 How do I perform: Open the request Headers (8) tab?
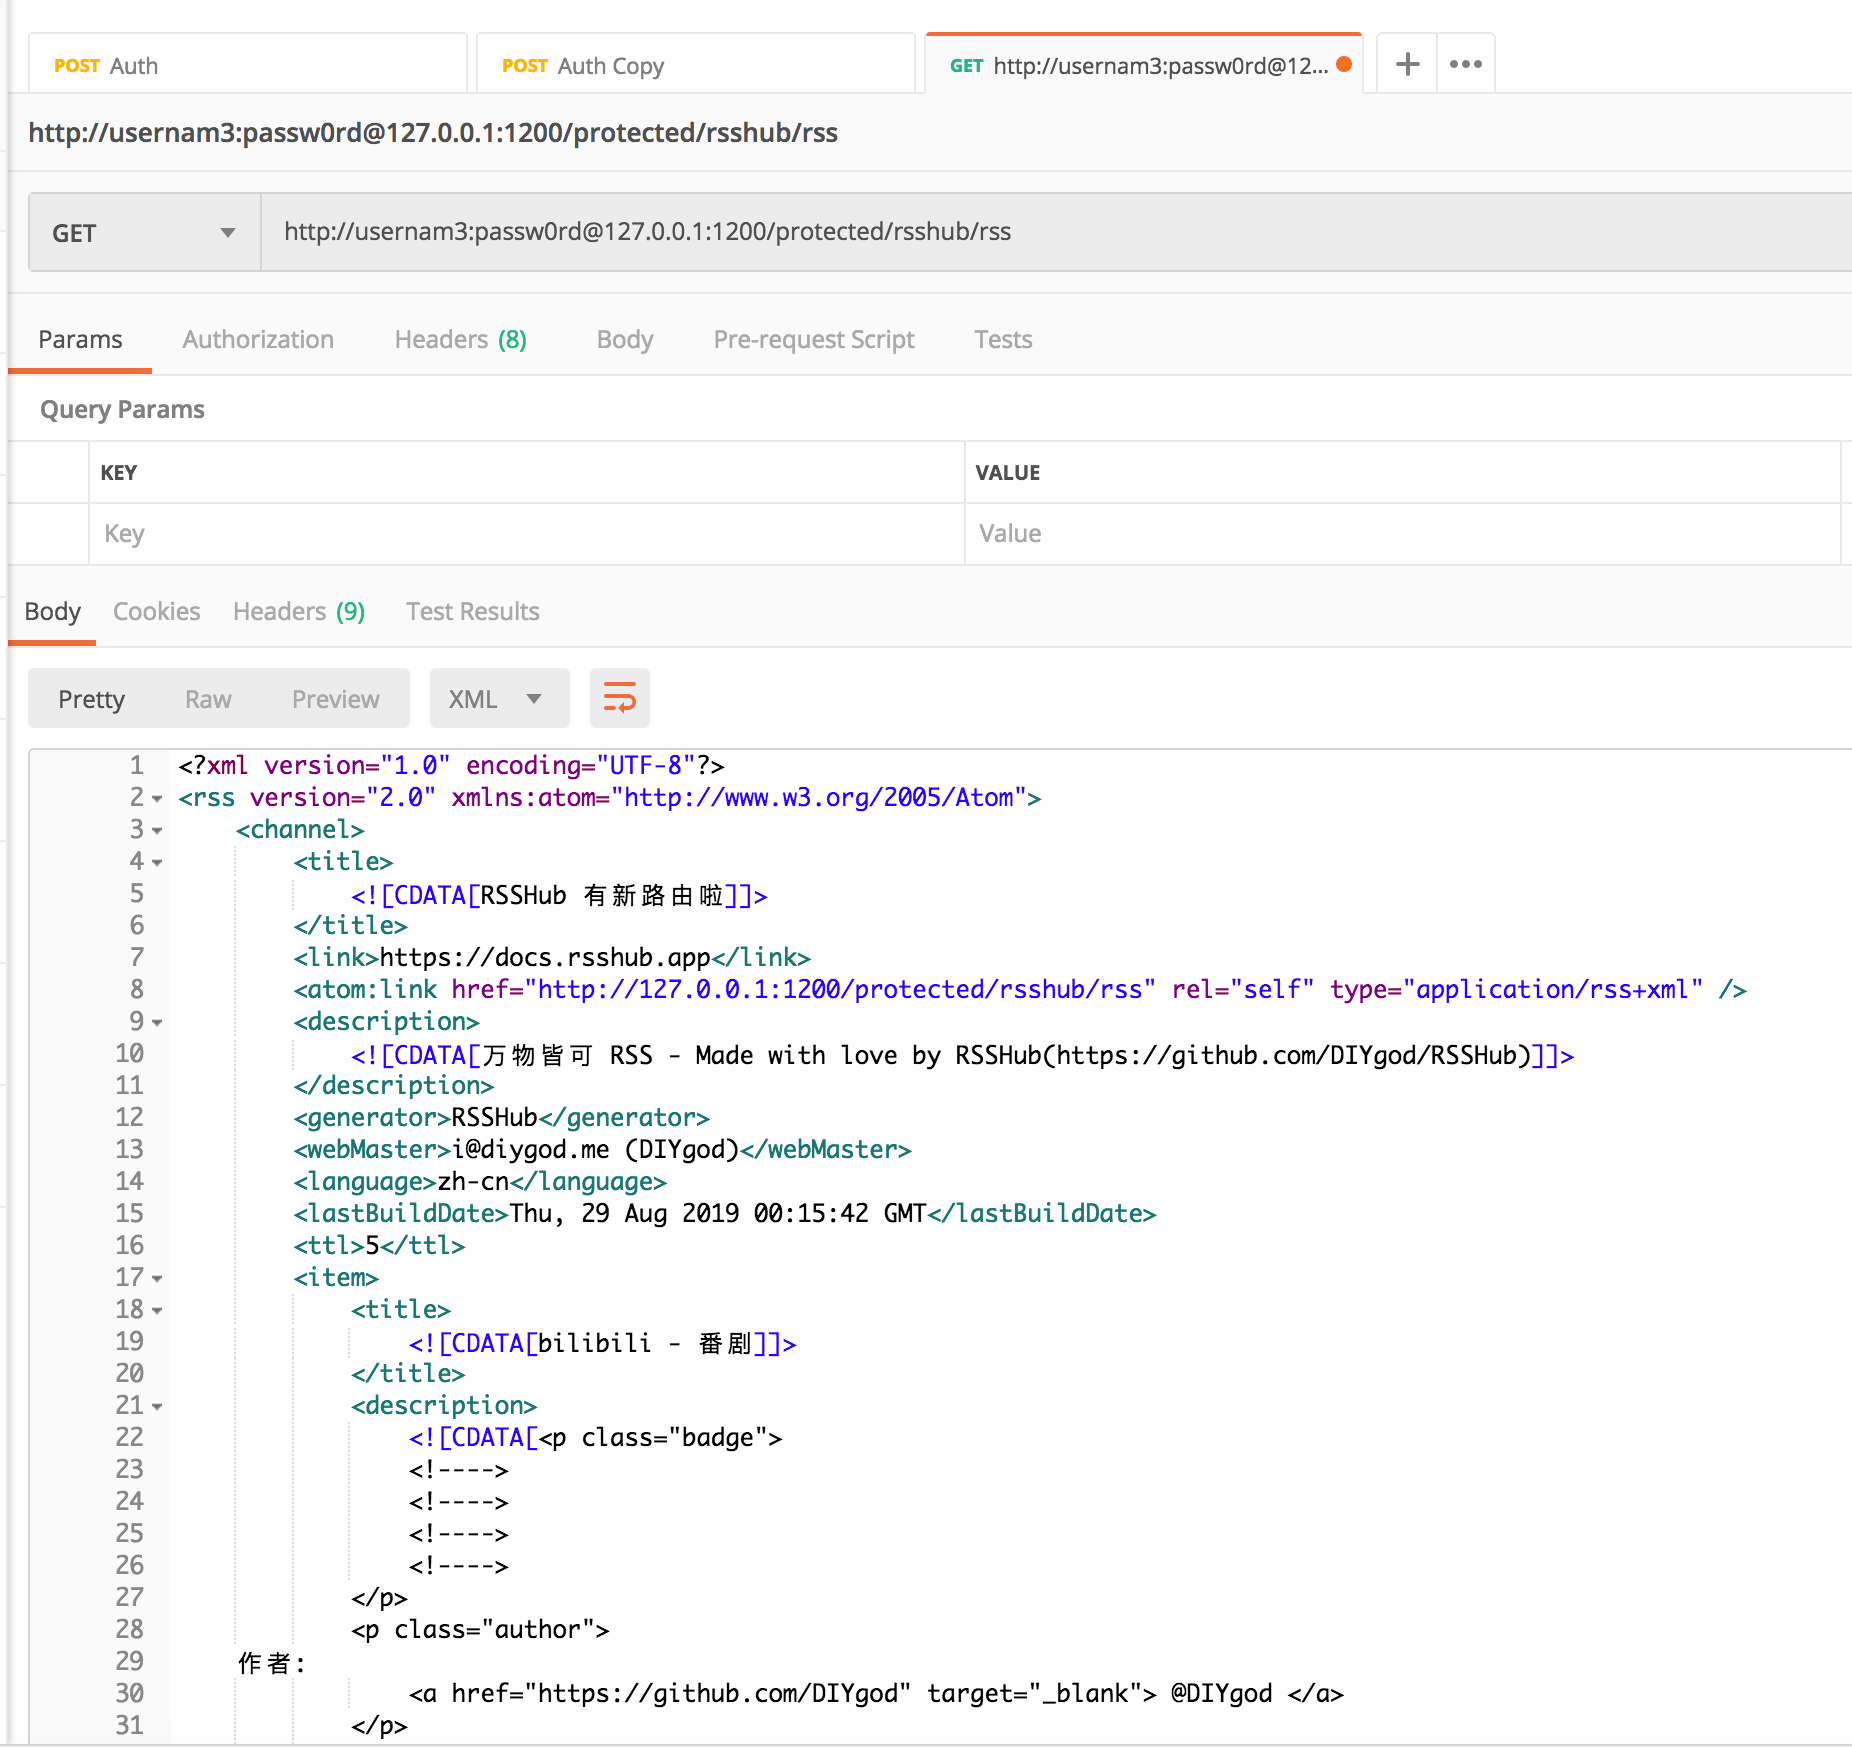[x=460, y=340]
